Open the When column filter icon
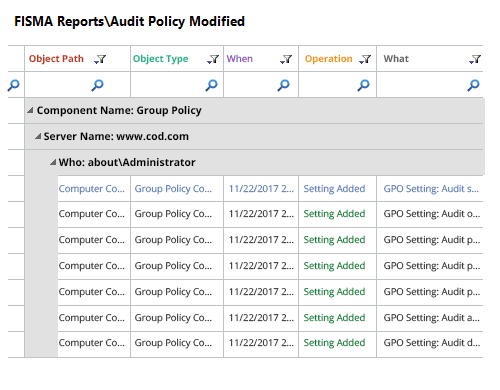 286,59
